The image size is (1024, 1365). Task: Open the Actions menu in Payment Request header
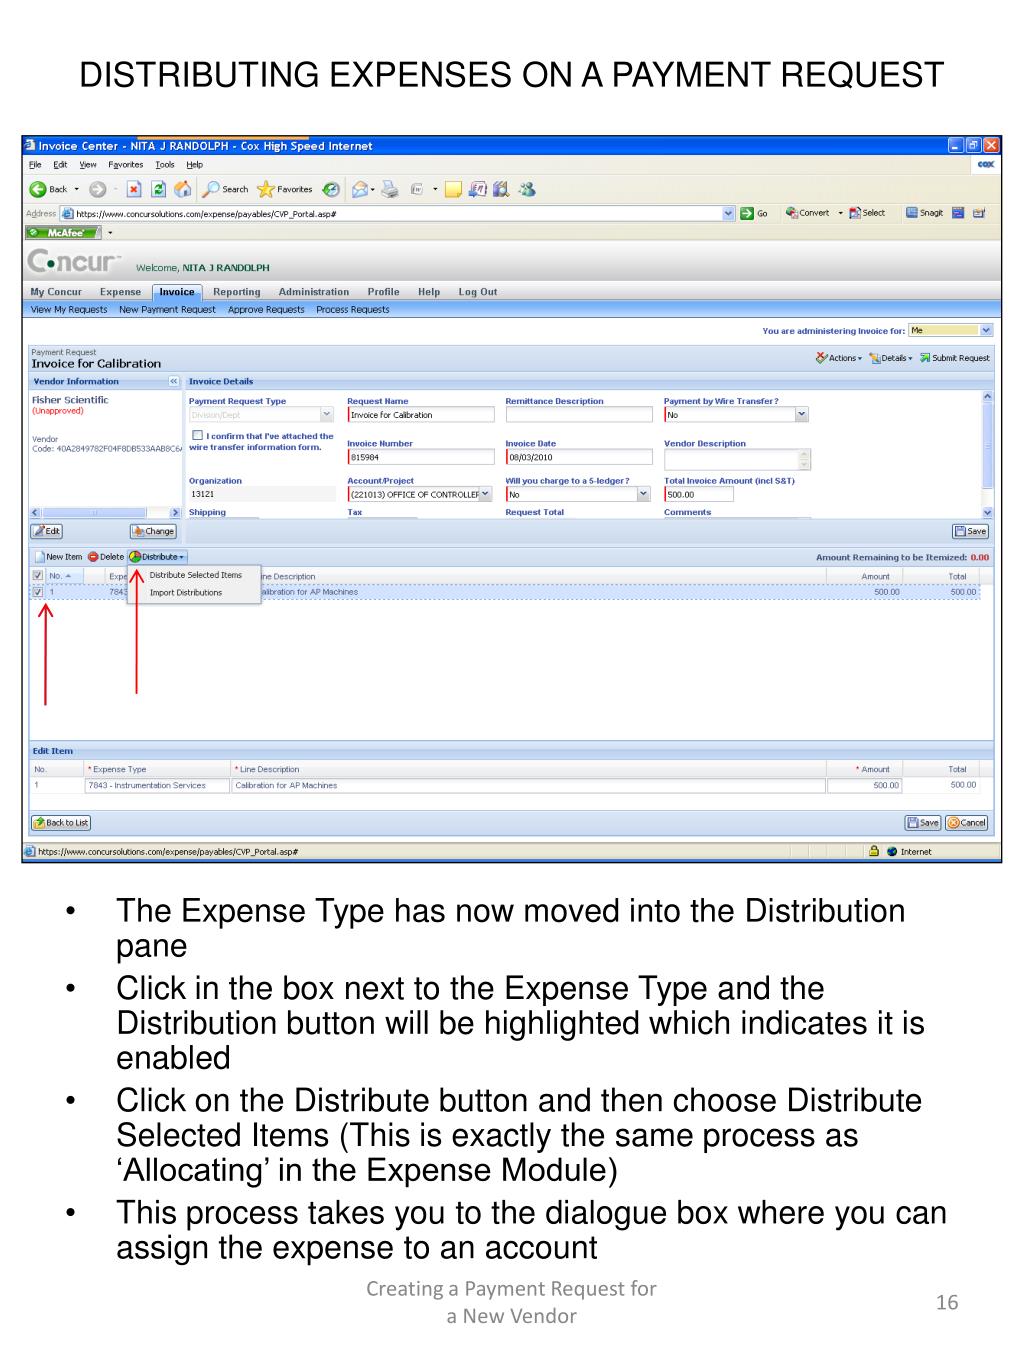(838, 358)
